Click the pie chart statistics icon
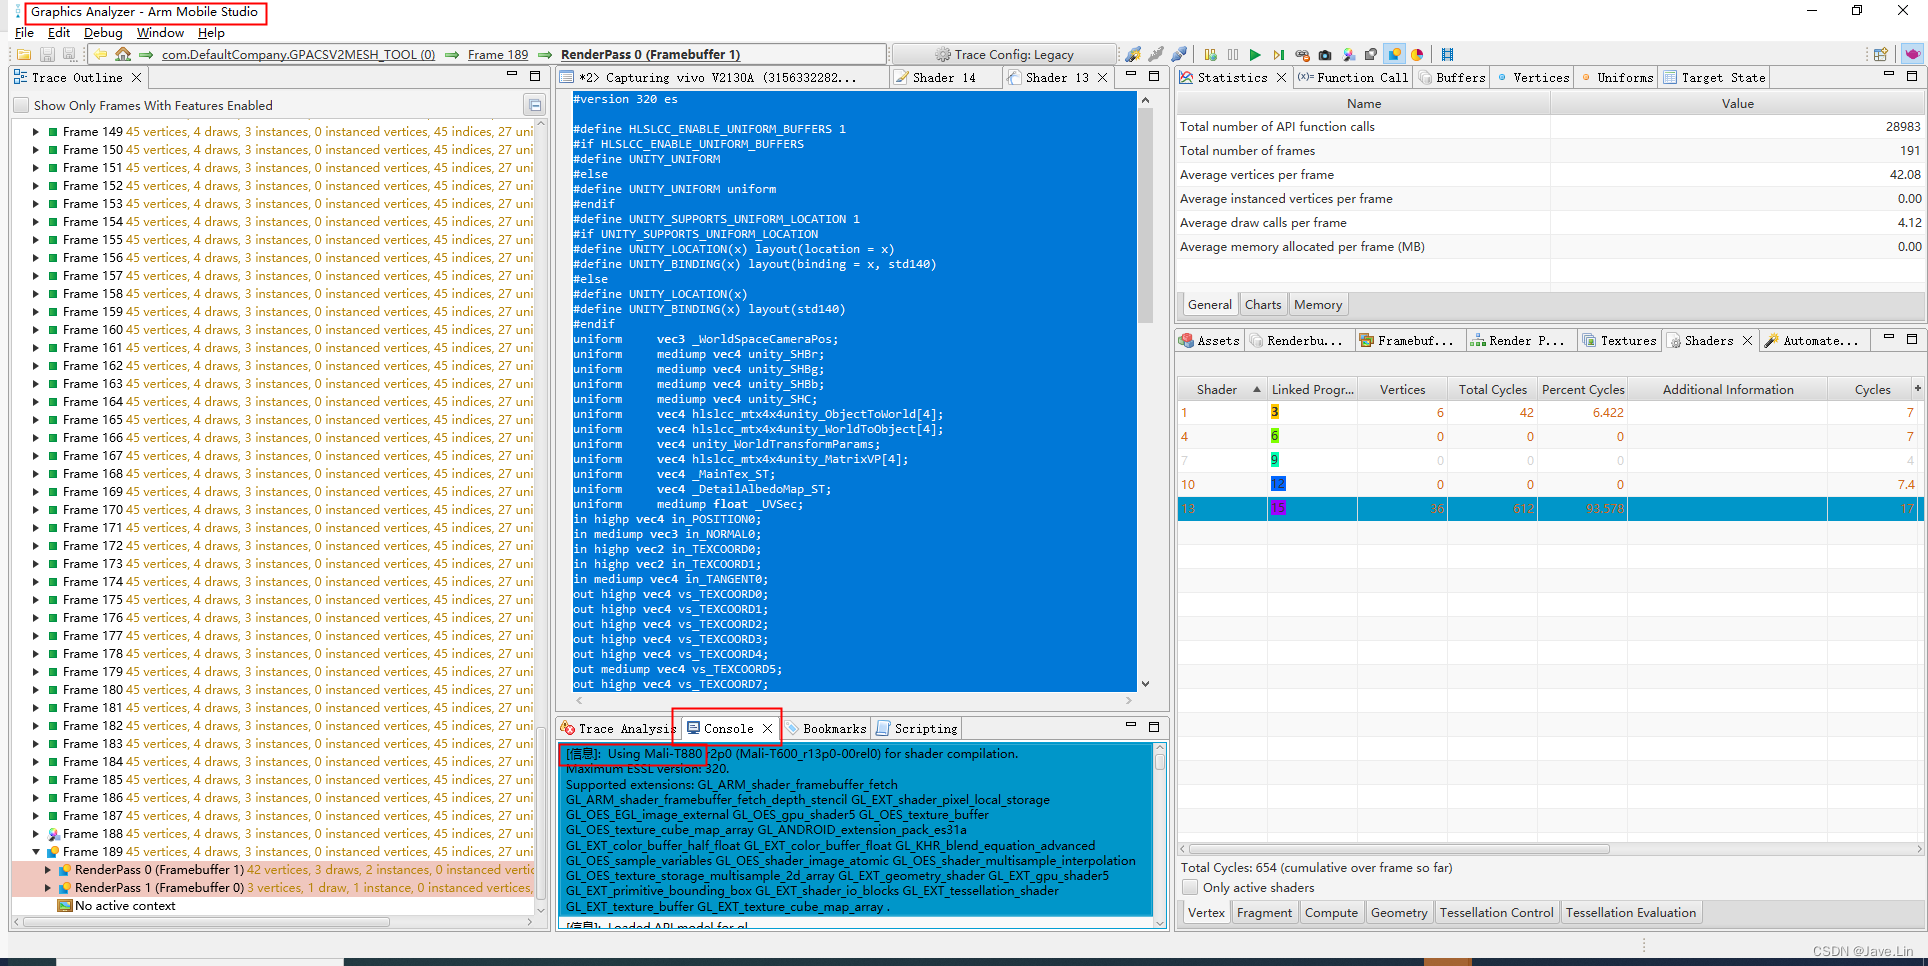1928x966 pixels. (1415, 55)
